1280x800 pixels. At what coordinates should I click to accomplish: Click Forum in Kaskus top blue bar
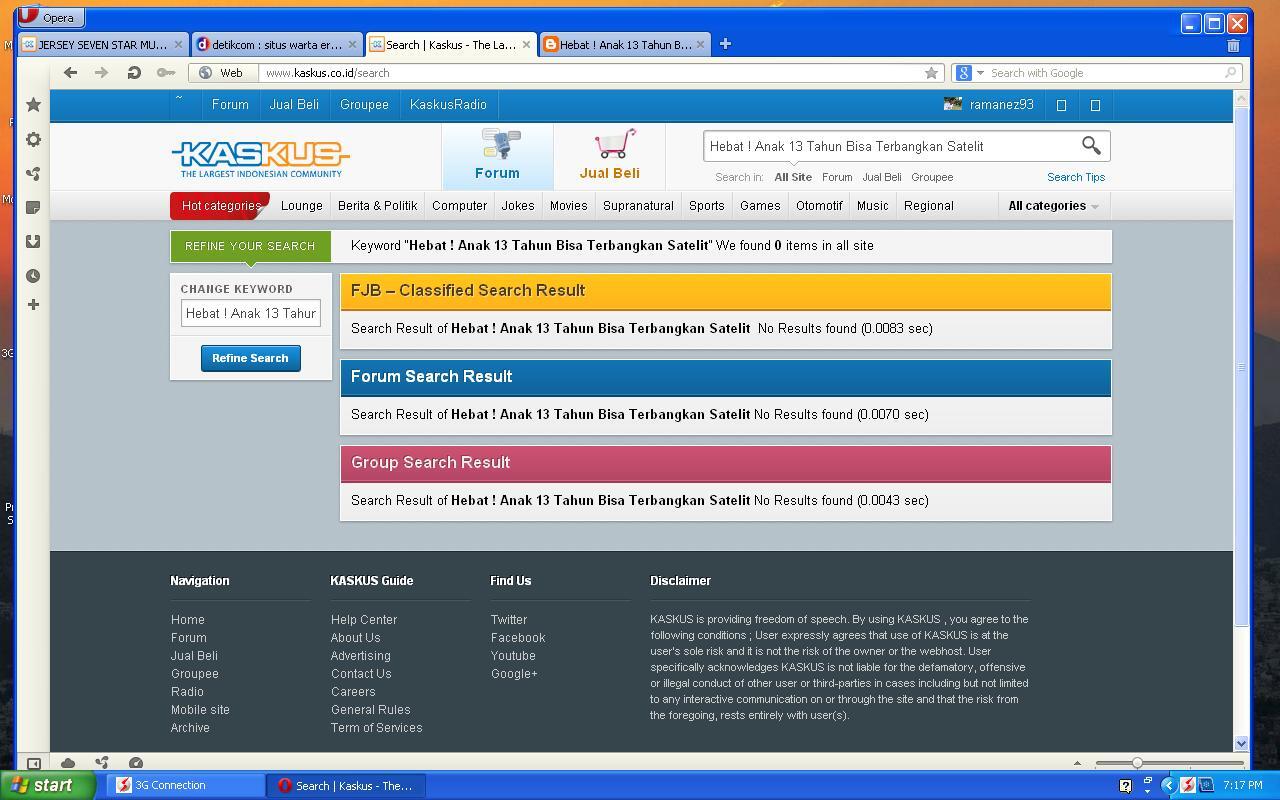click(x=230, y=104)
